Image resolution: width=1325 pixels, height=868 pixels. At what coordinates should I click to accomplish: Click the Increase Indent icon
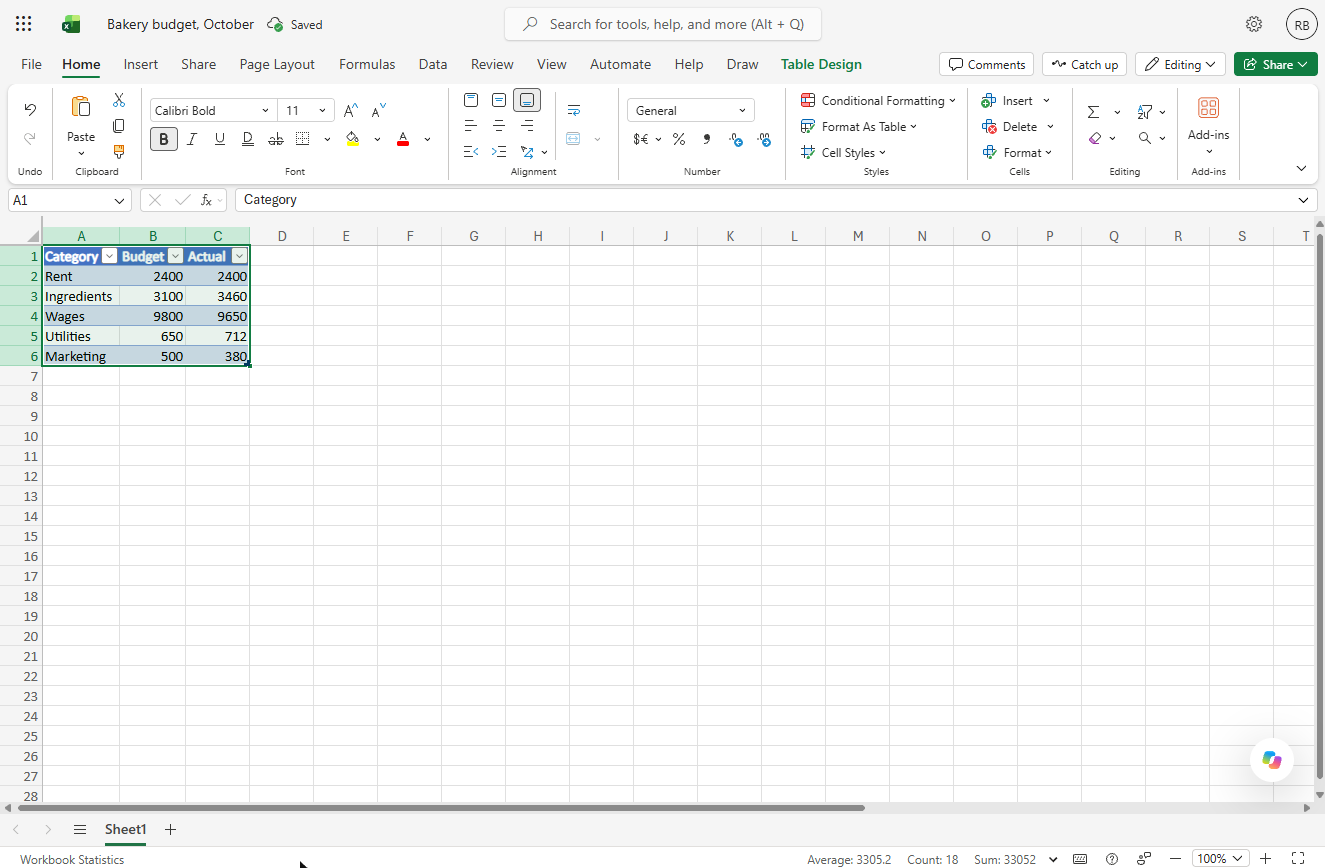point(499,152)
